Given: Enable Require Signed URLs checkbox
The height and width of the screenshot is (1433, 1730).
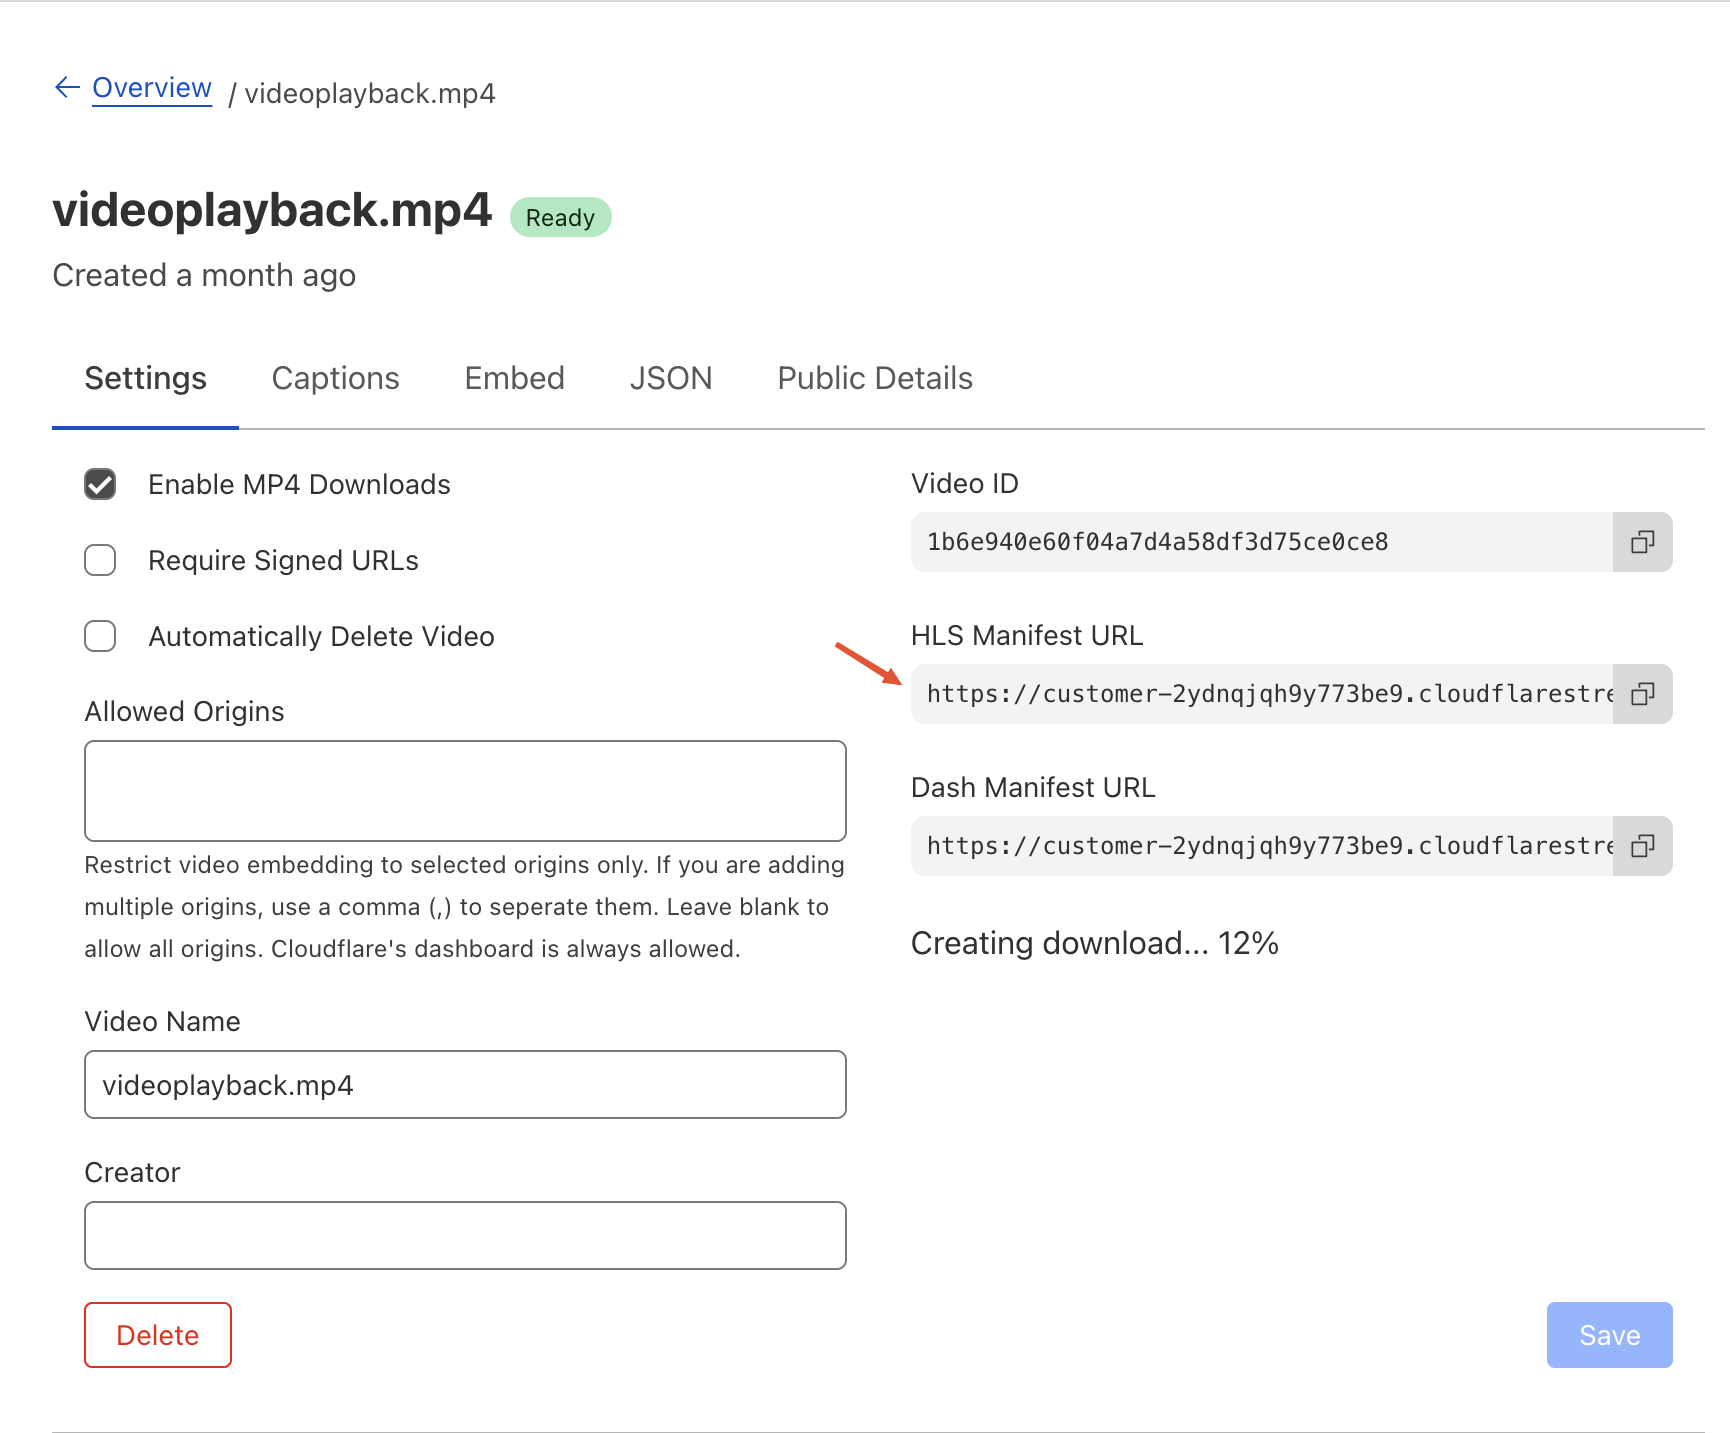Looking at the screenshot, I should tap(100, 560).
